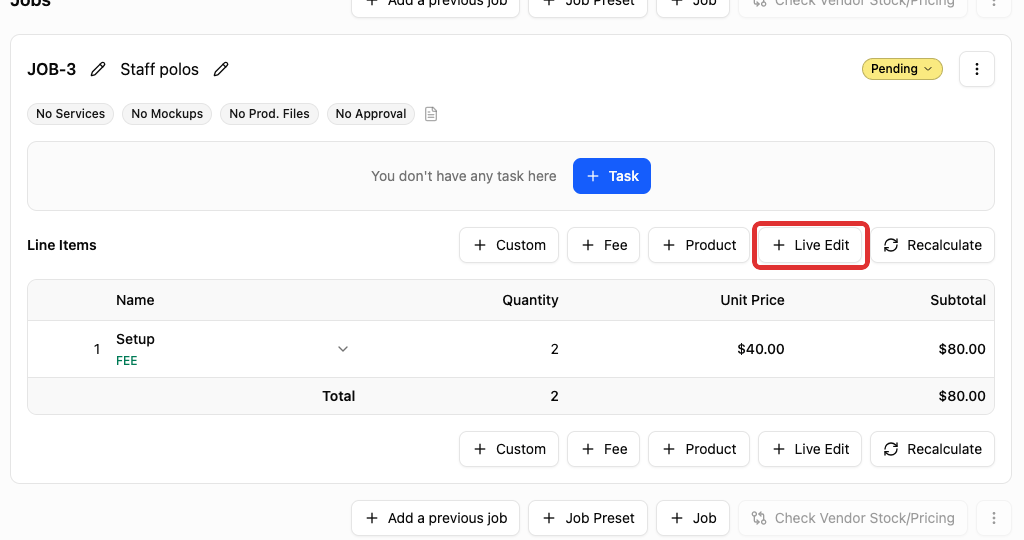Select the Staff polos job title
Image resolution: width=1024 pixels, height=540 pixels.
pos(159,69)
